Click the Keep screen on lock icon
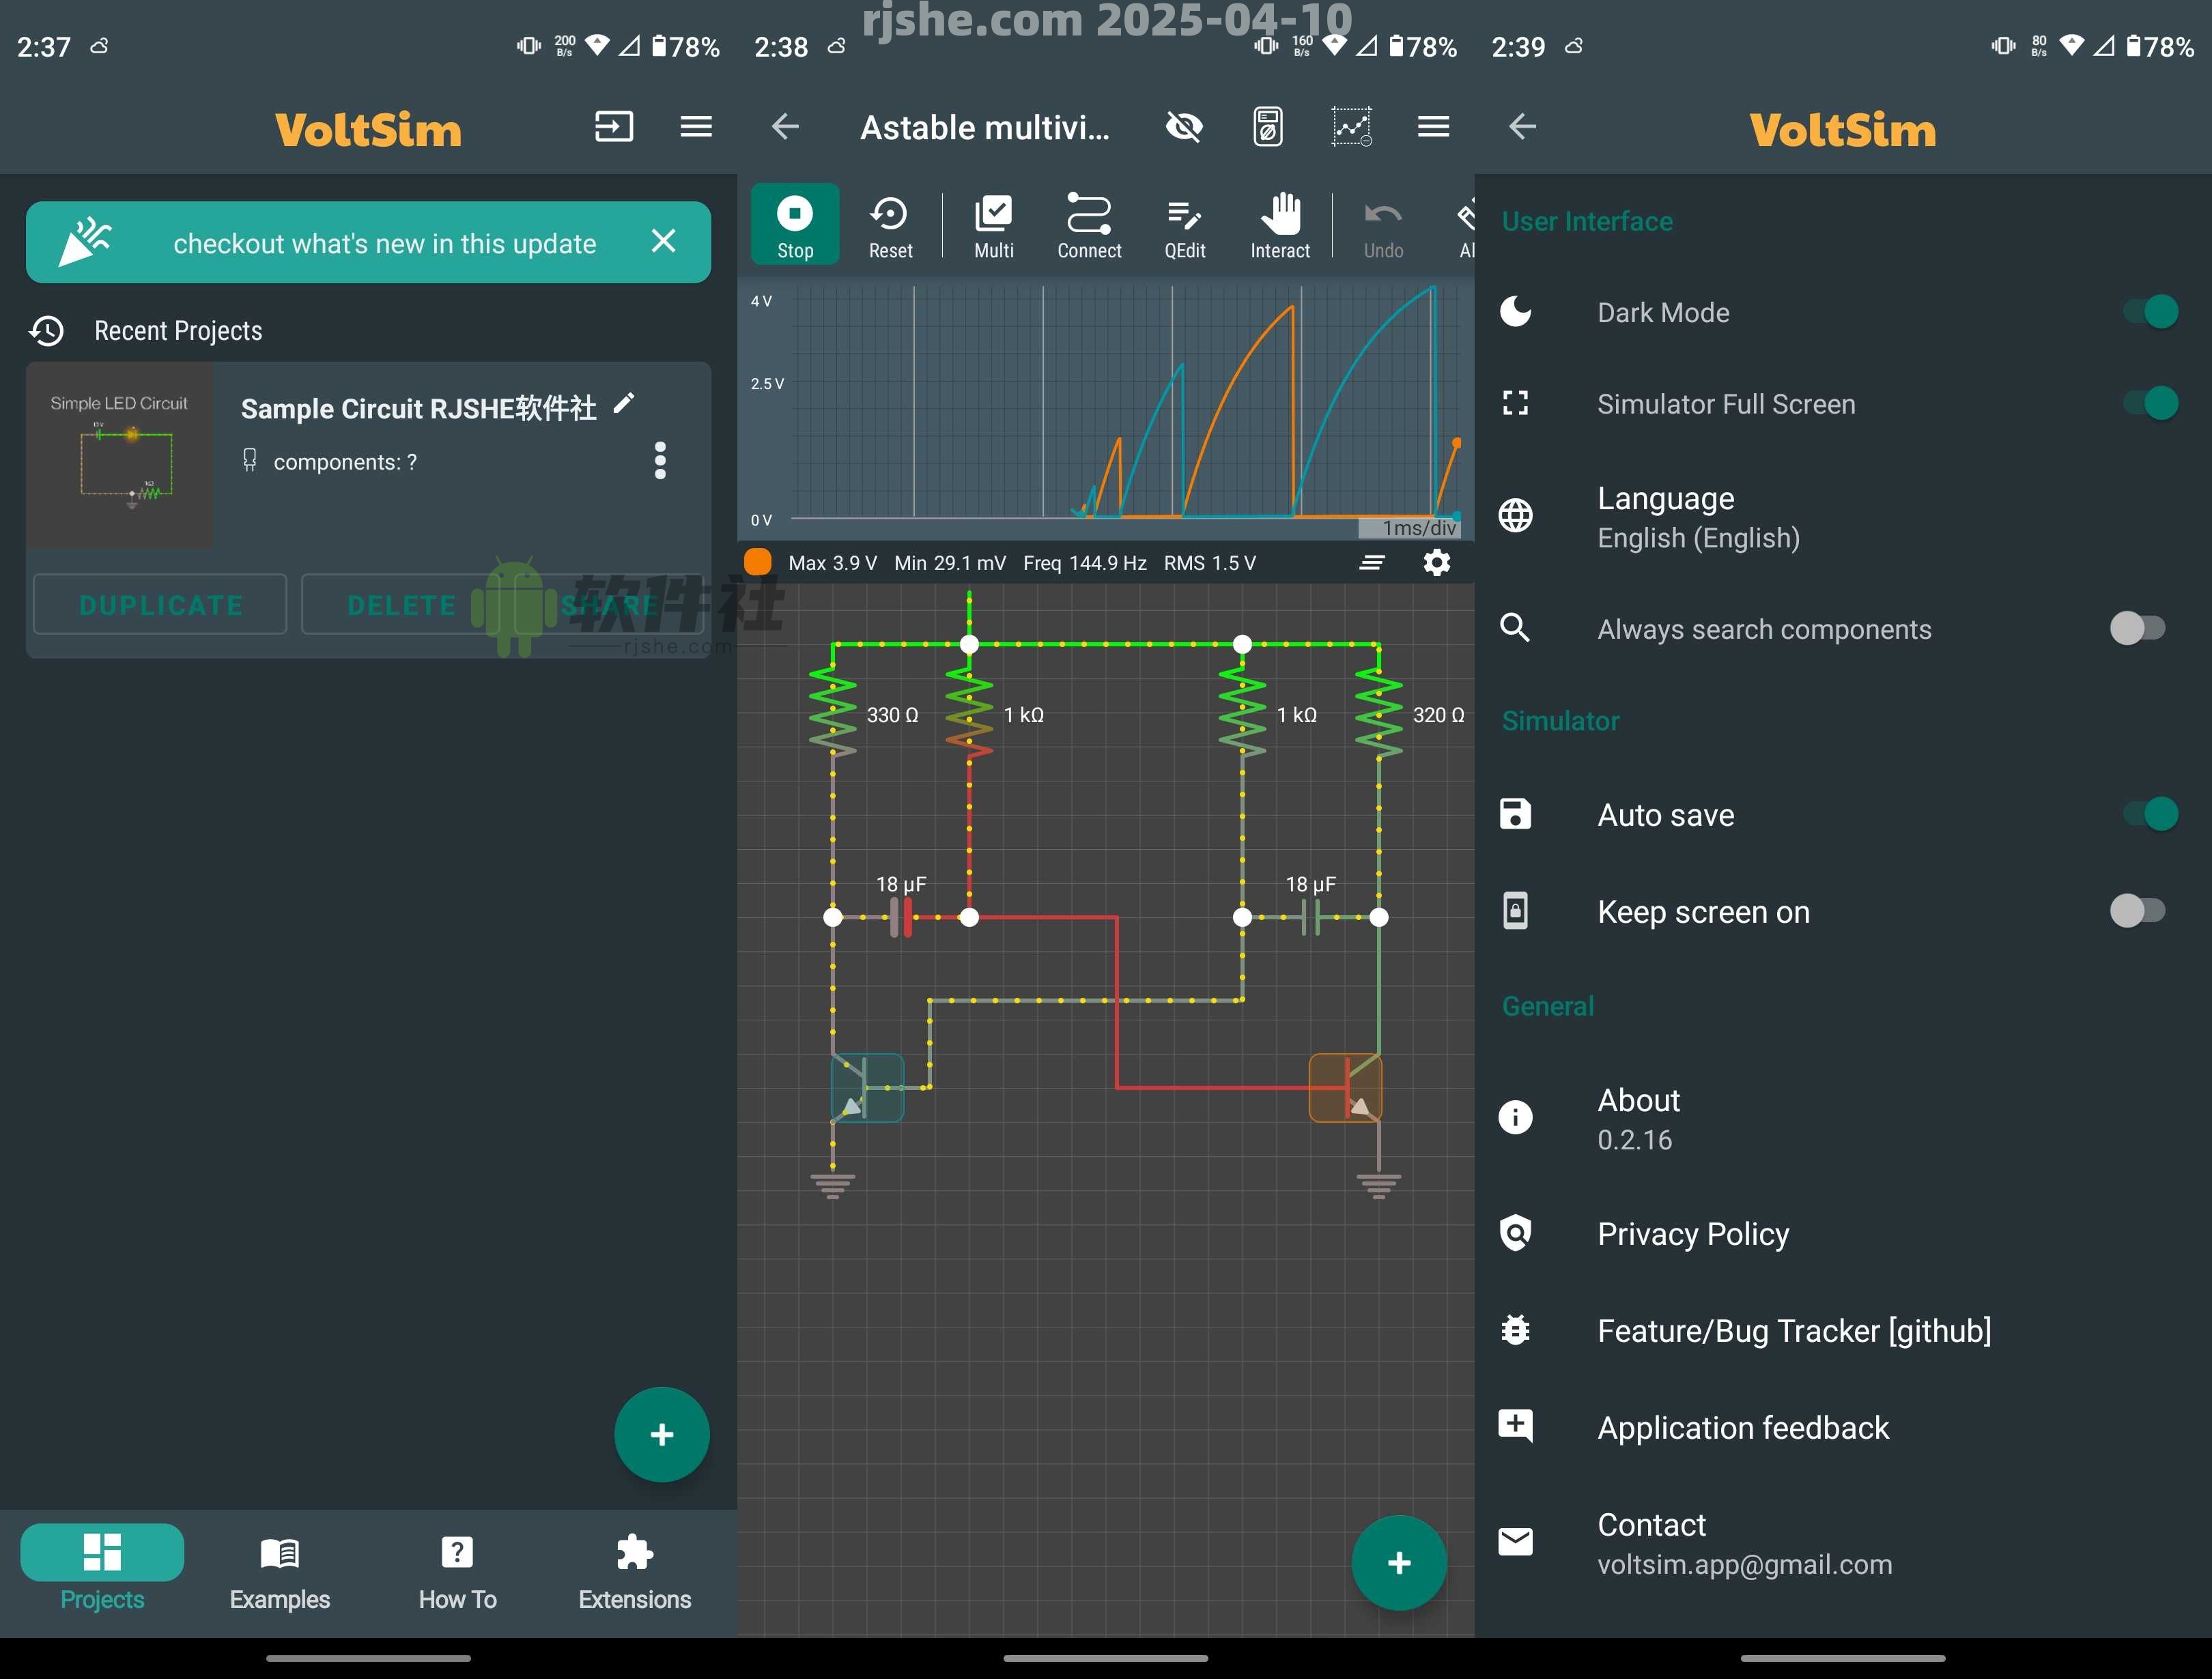The image size is (2212, 1679). coord(1515,911)
